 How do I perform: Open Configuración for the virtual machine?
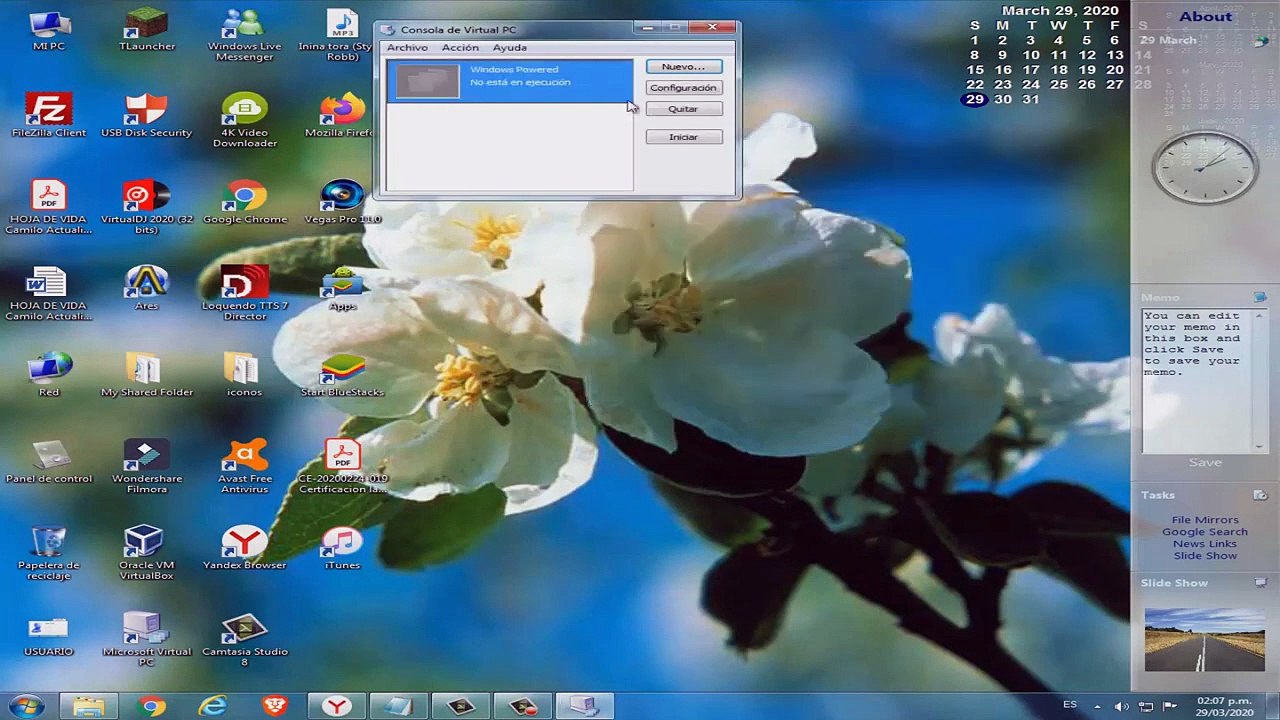[684, 88]
